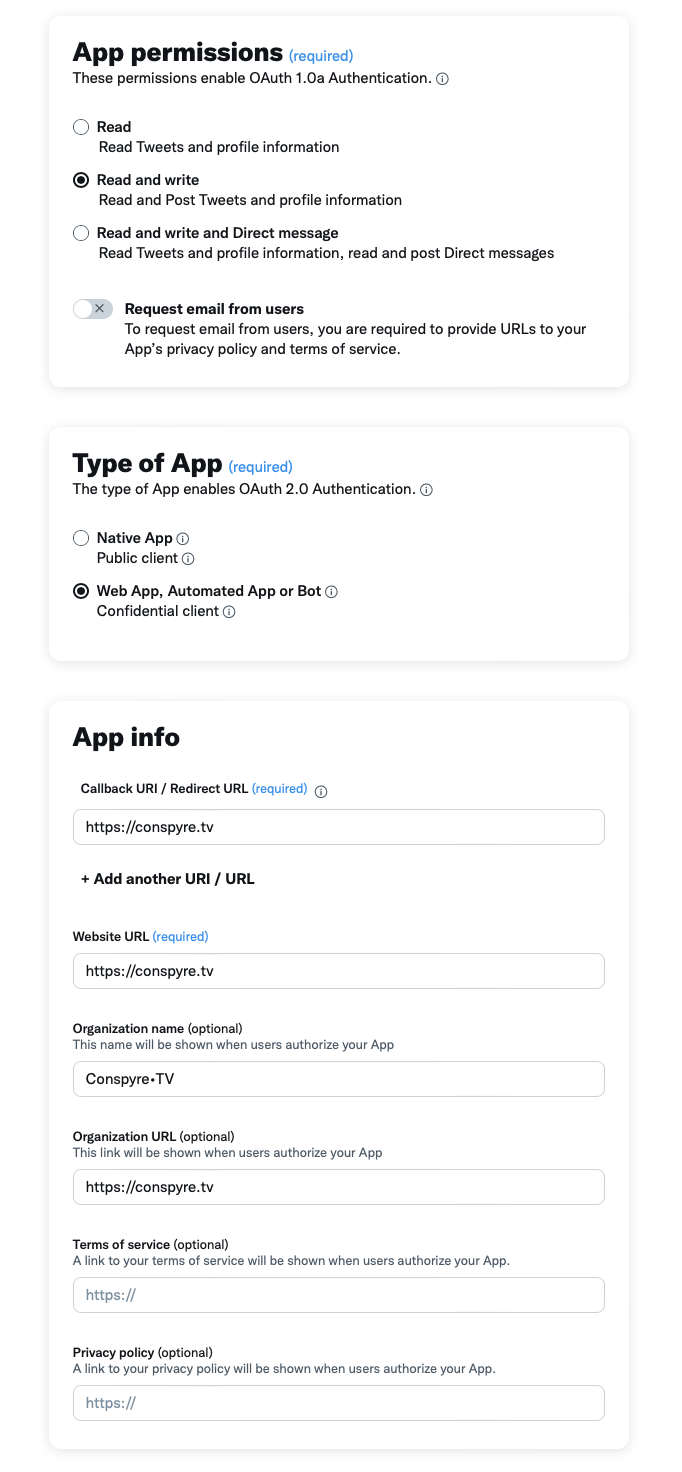Viewport: 682px width, 1472px height.
Task: Open the OAuth 1.0a Authentication info tooltip
Action: pyautogui.click(x=444, y=78)
